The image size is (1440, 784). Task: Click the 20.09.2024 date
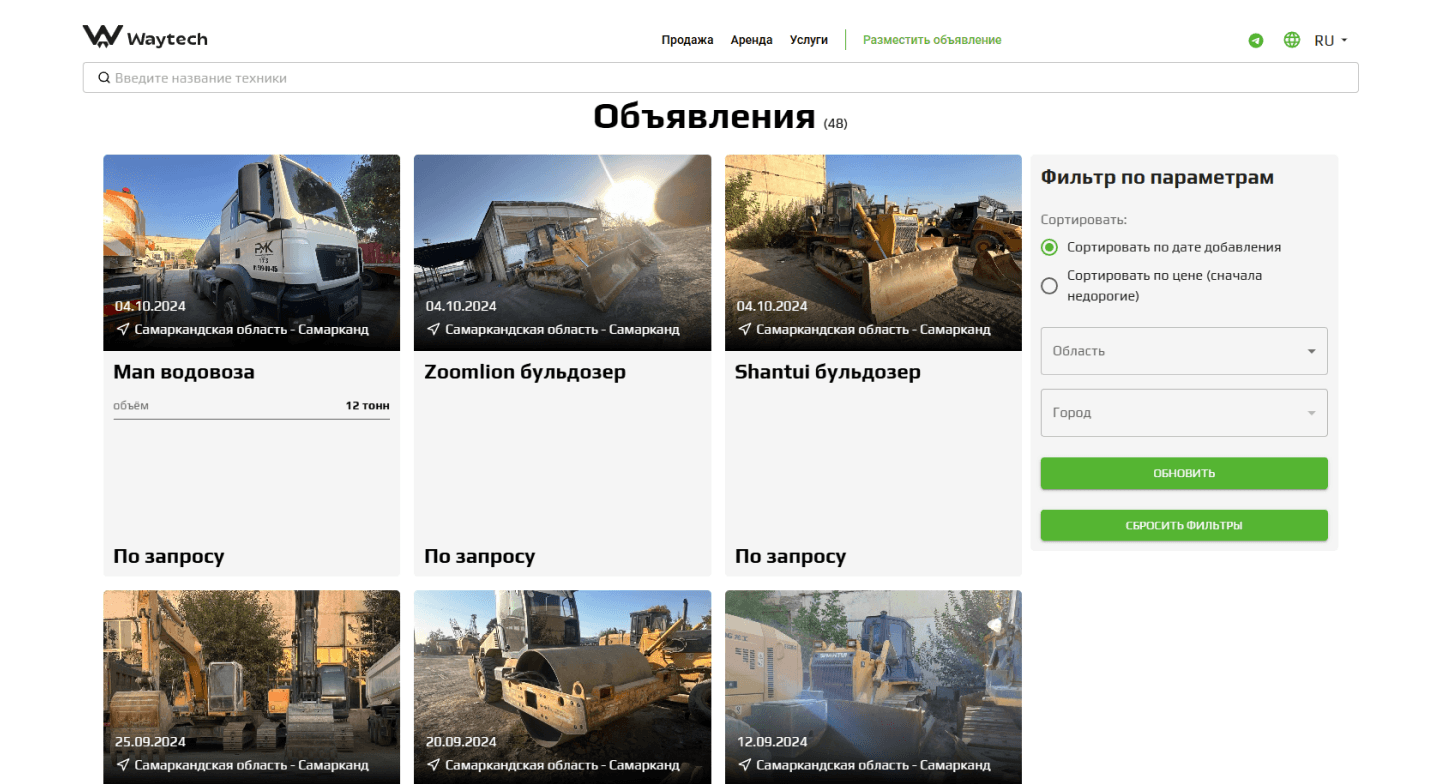461,742
